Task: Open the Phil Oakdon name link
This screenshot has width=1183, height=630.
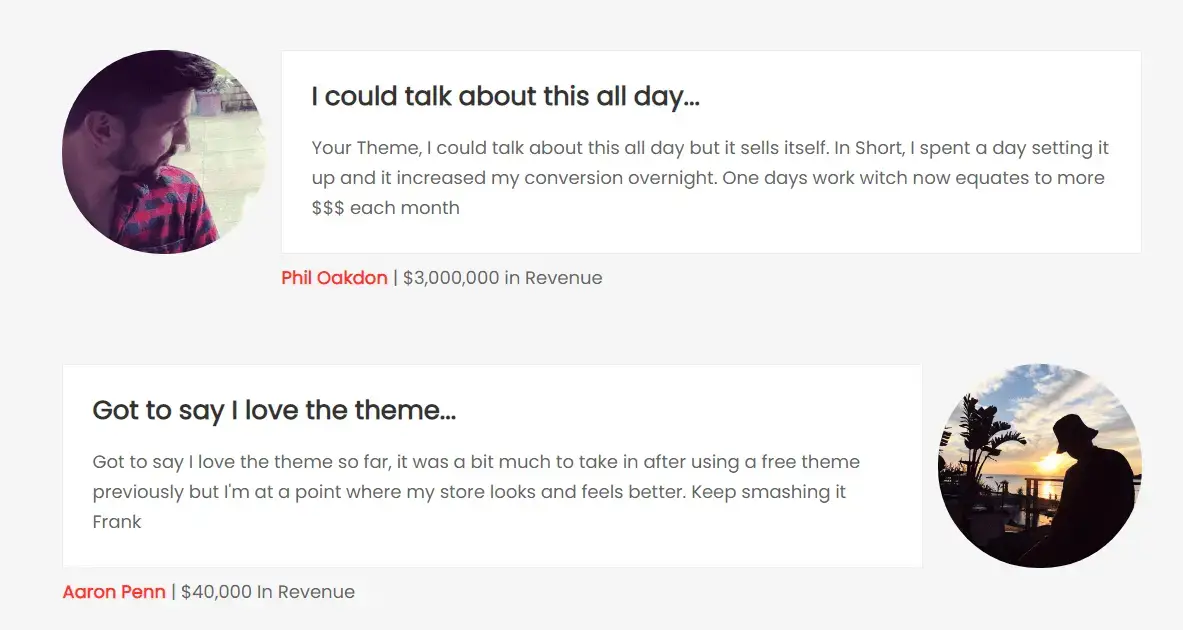Action: coord(334,278)
